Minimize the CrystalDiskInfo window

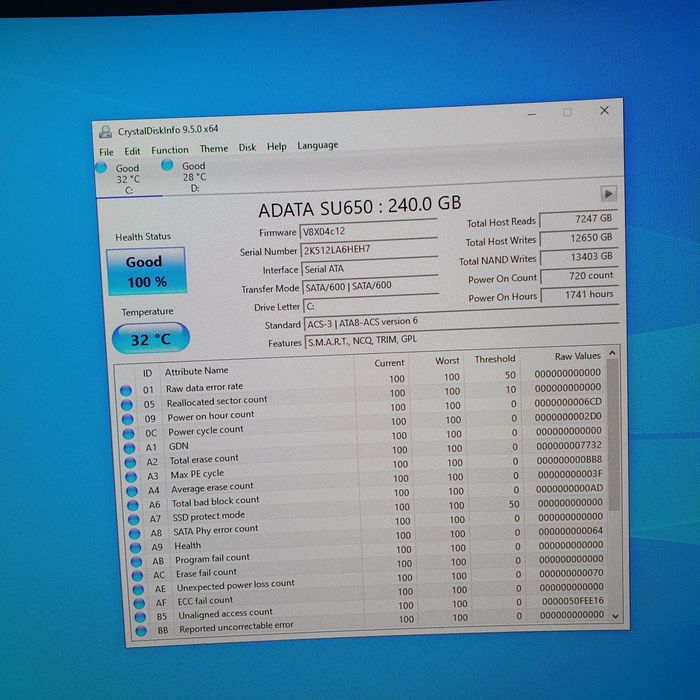[532, 114]
